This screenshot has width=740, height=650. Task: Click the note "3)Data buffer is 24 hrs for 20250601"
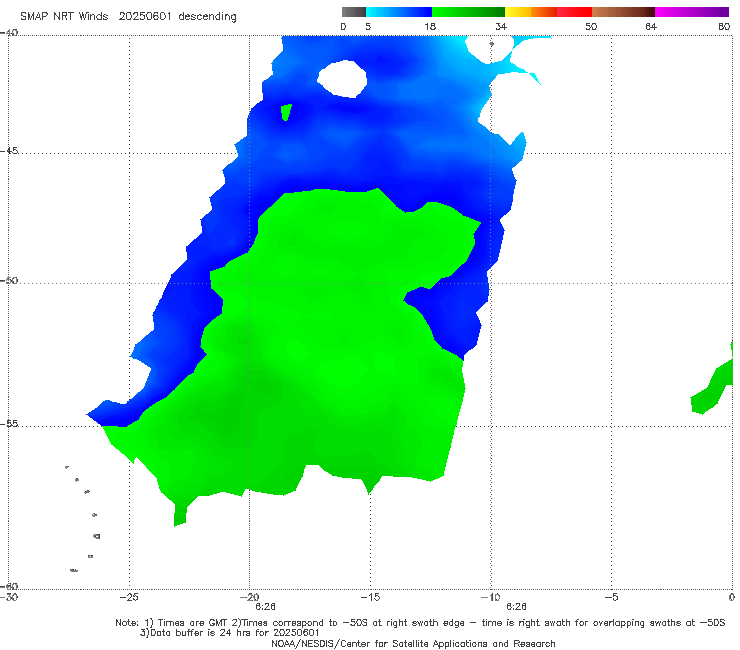[x=230, y=633]
